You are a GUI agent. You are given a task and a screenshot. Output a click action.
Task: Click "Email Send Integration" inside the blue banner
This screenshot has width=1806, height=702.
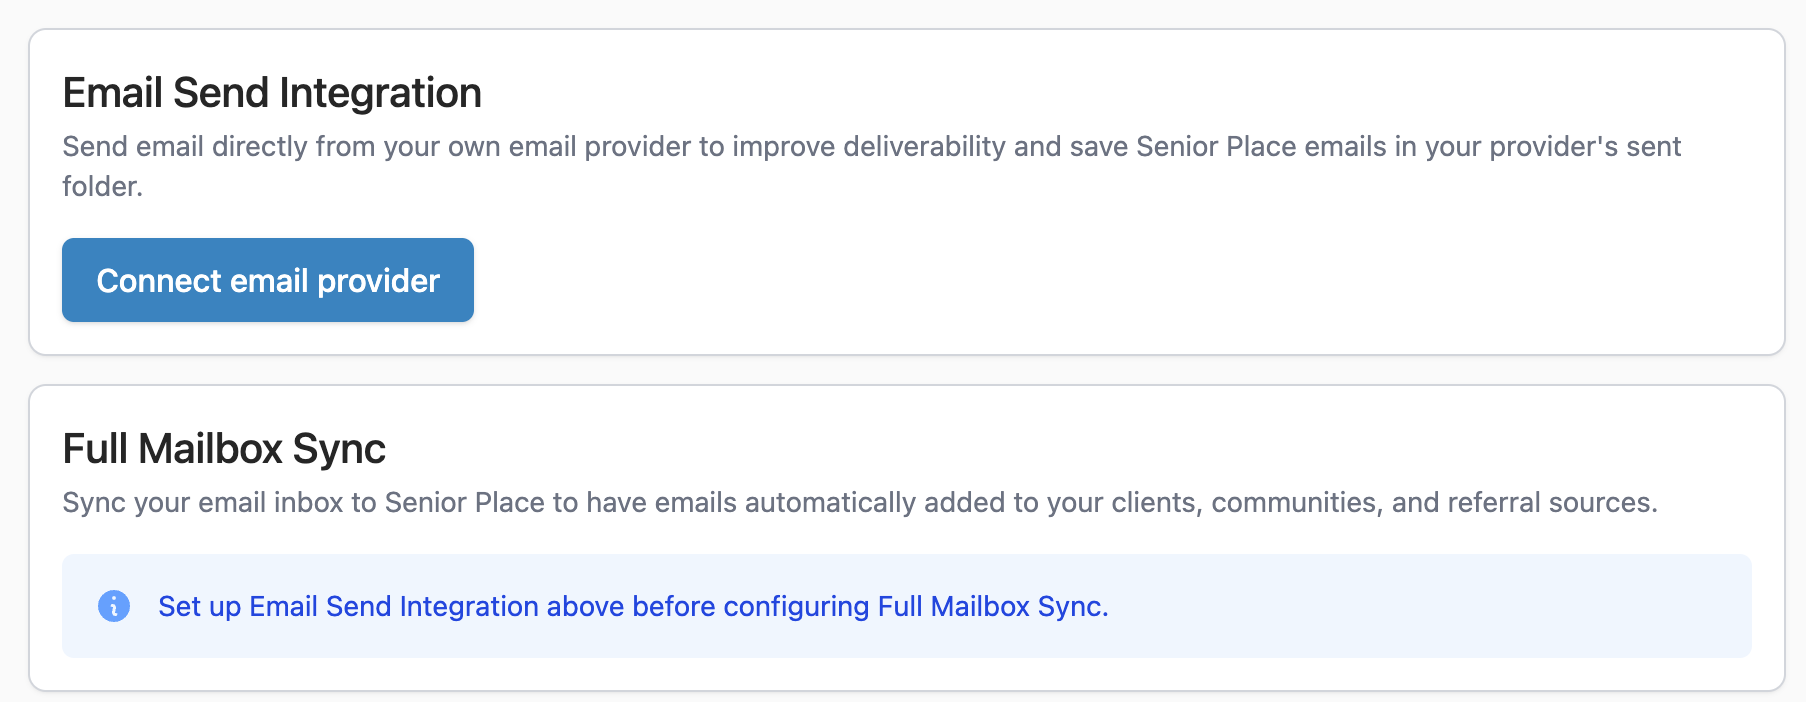(394, 606)
